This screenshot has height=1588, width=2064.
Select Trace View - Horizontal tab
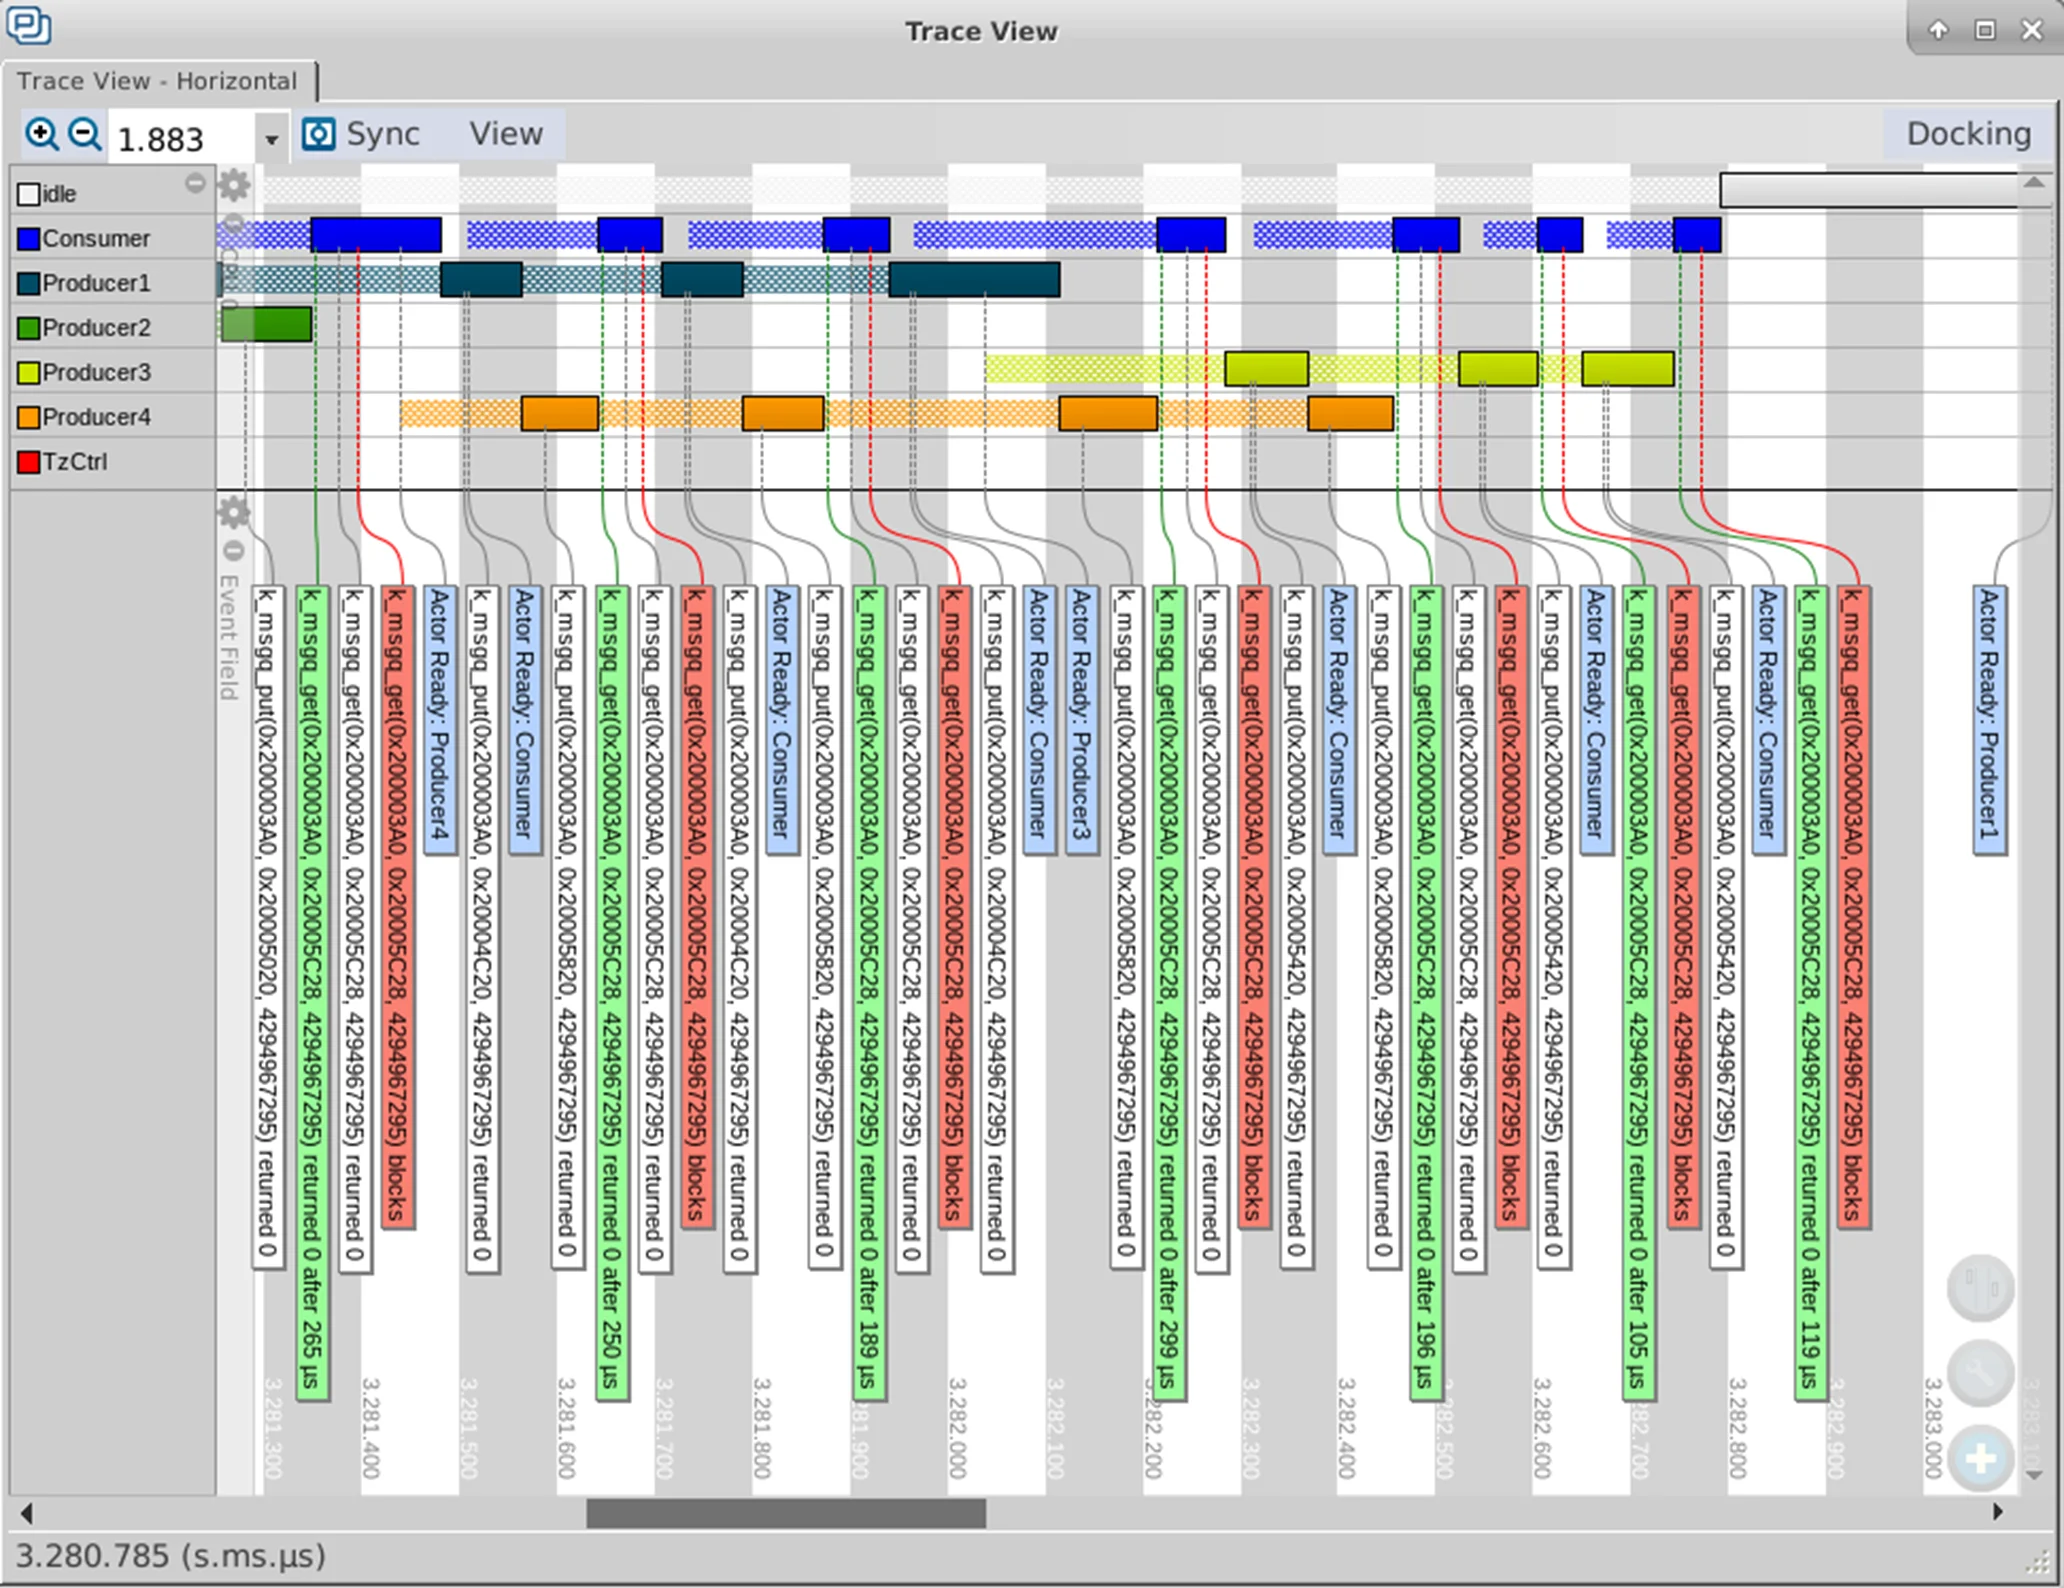[157, 81]
